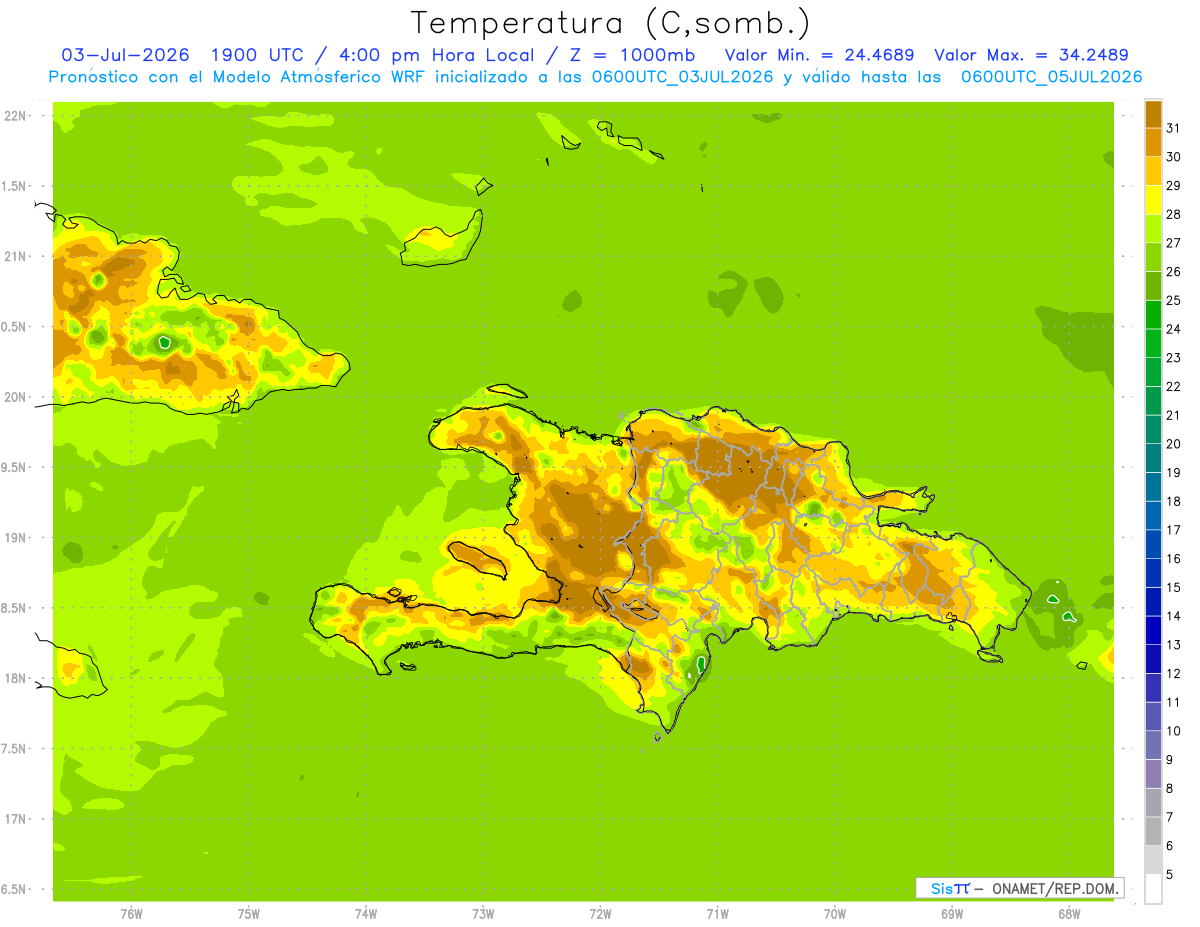The image size is (1200, 927).
Task: Click the dark brown legend swatch above 31
Action: [1153, 113]
